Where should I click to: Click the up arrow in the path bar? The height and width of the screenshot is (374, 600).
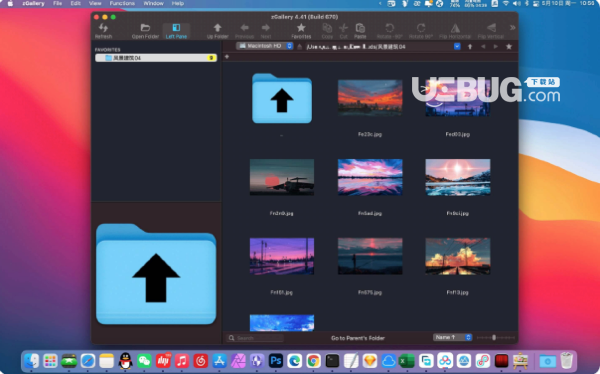[470, 46]
